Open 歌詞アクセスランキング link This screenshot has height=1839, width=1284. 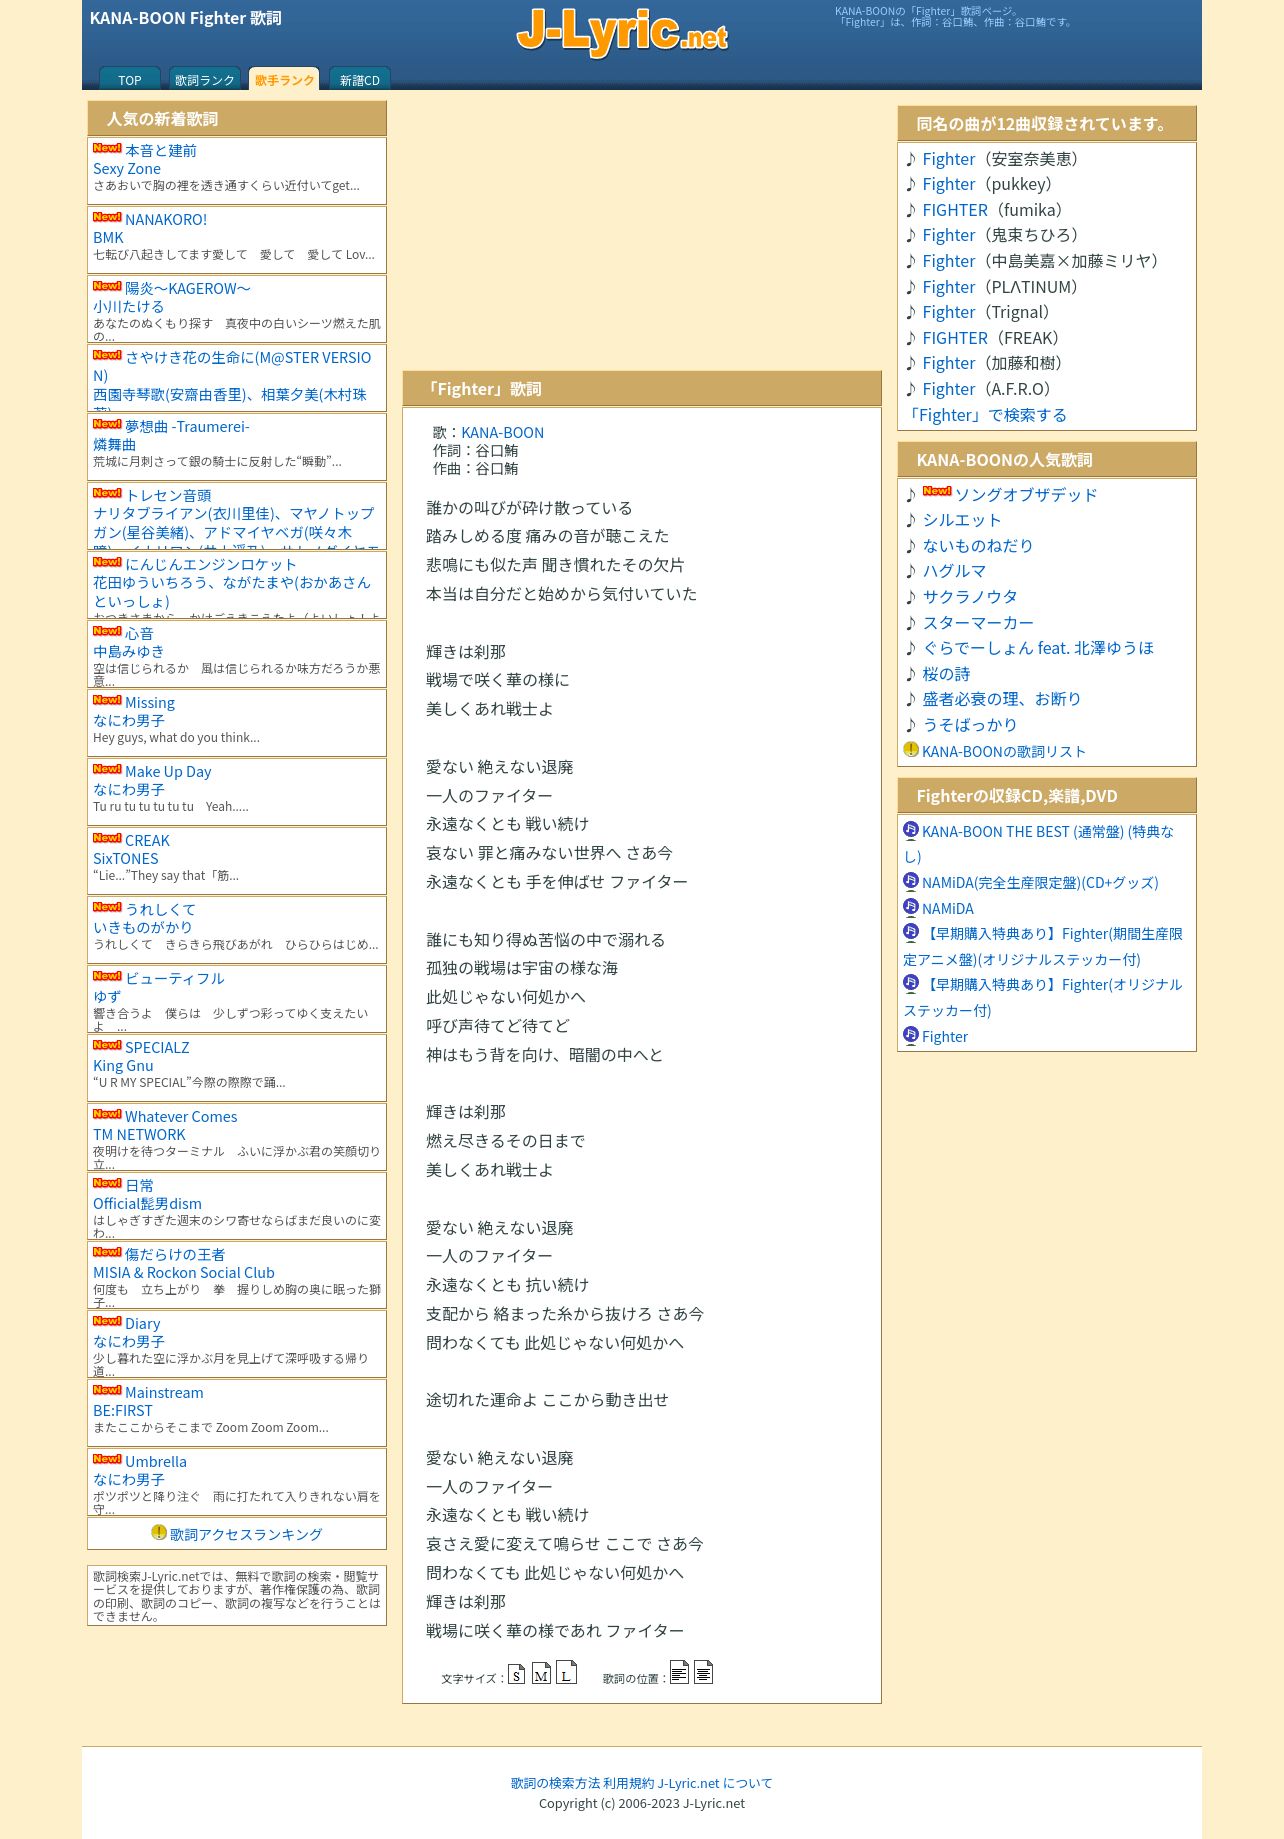(246, 1534)
